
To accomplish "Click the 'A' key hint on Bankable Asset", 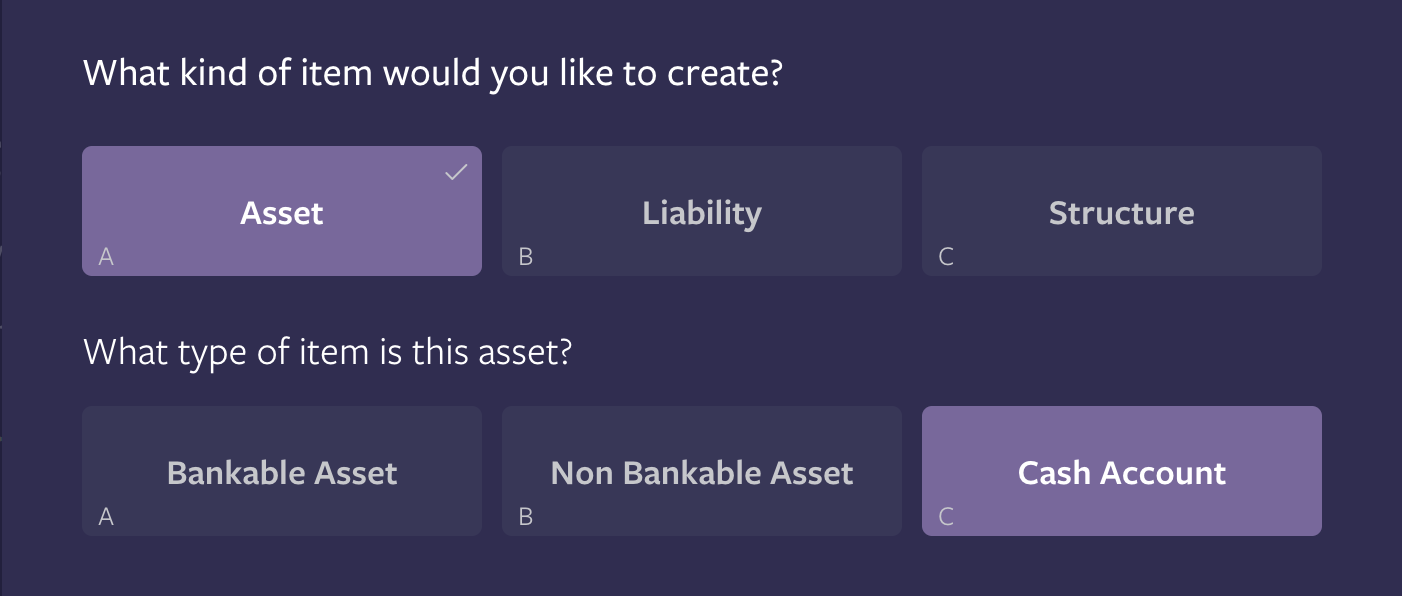I will (106, 517).
